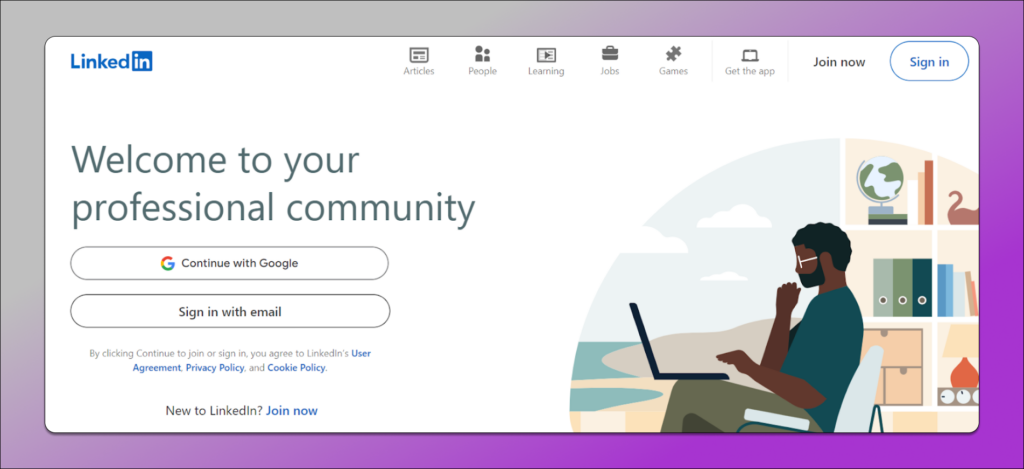
Task: Click the Welcome to your professional community heading
Action: click(273, 184)
